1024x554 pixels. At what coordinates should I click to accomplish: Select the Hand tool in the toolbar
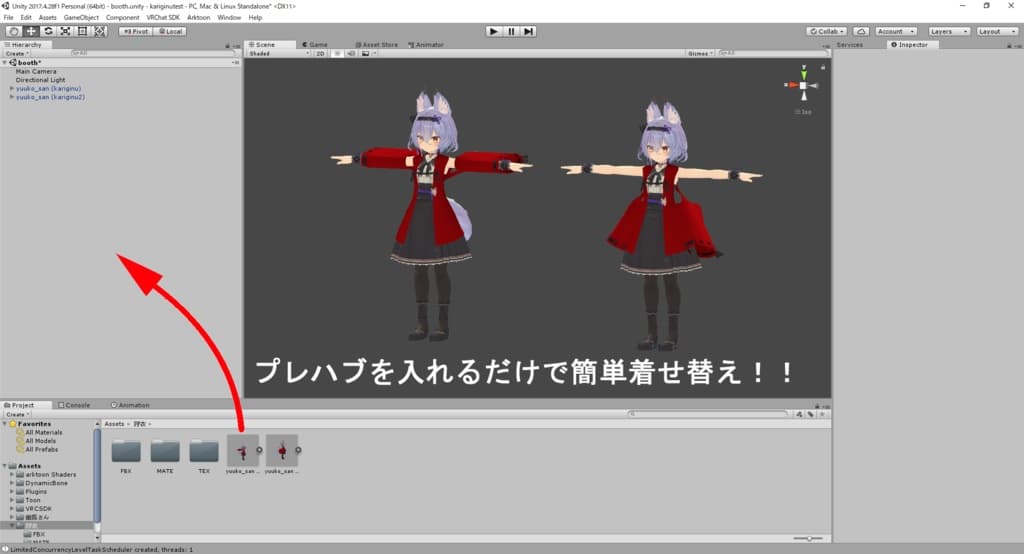point(13,31)
